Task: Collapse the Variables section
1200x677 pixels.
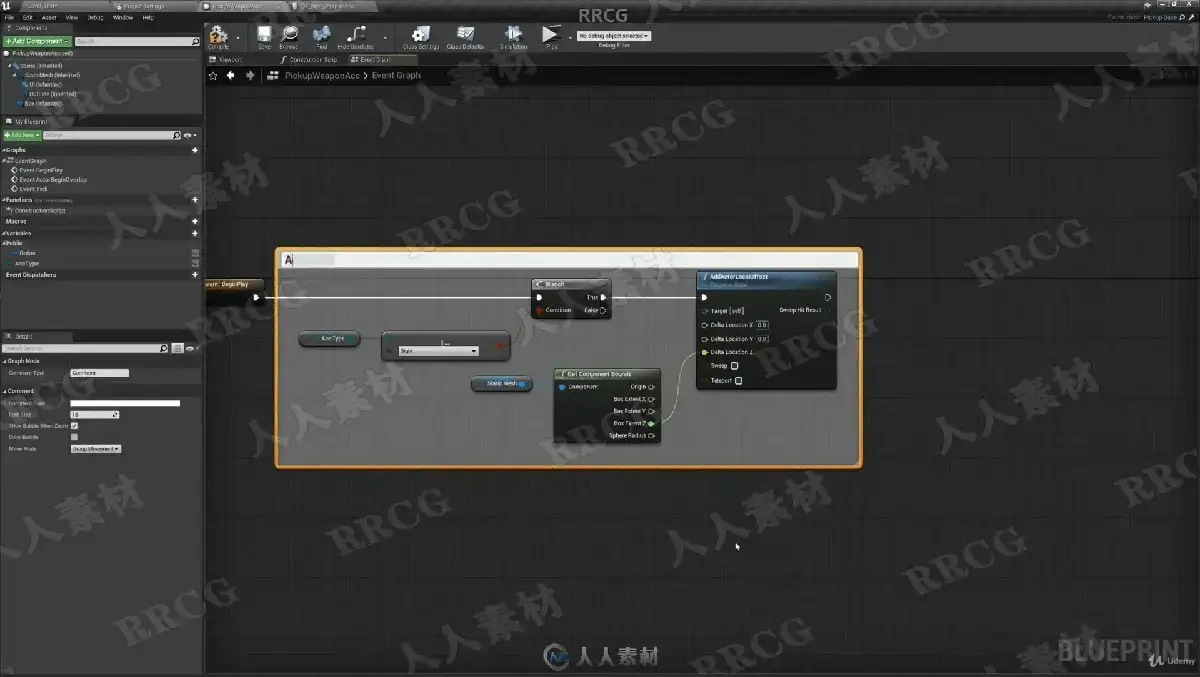Action: 3,233
